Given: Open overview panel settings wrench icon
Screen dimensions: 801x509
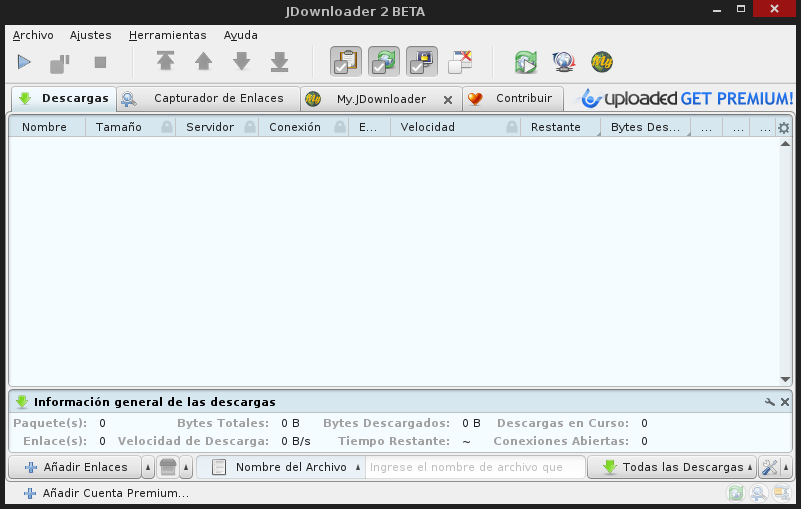Looking at the screenshot, I should 770,402.
